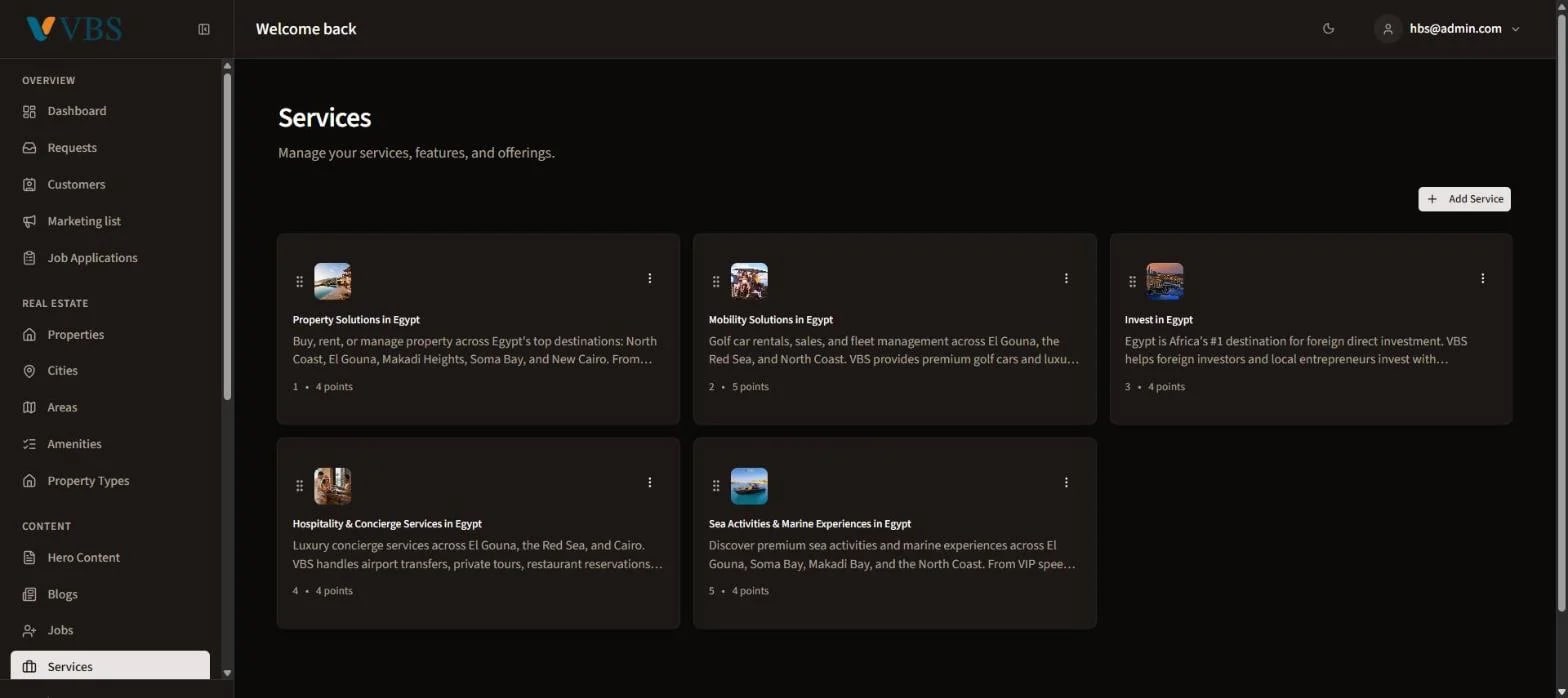Click the Jobs person-plus icon
The image size is (1568, 698).
[x=29, y=630]
